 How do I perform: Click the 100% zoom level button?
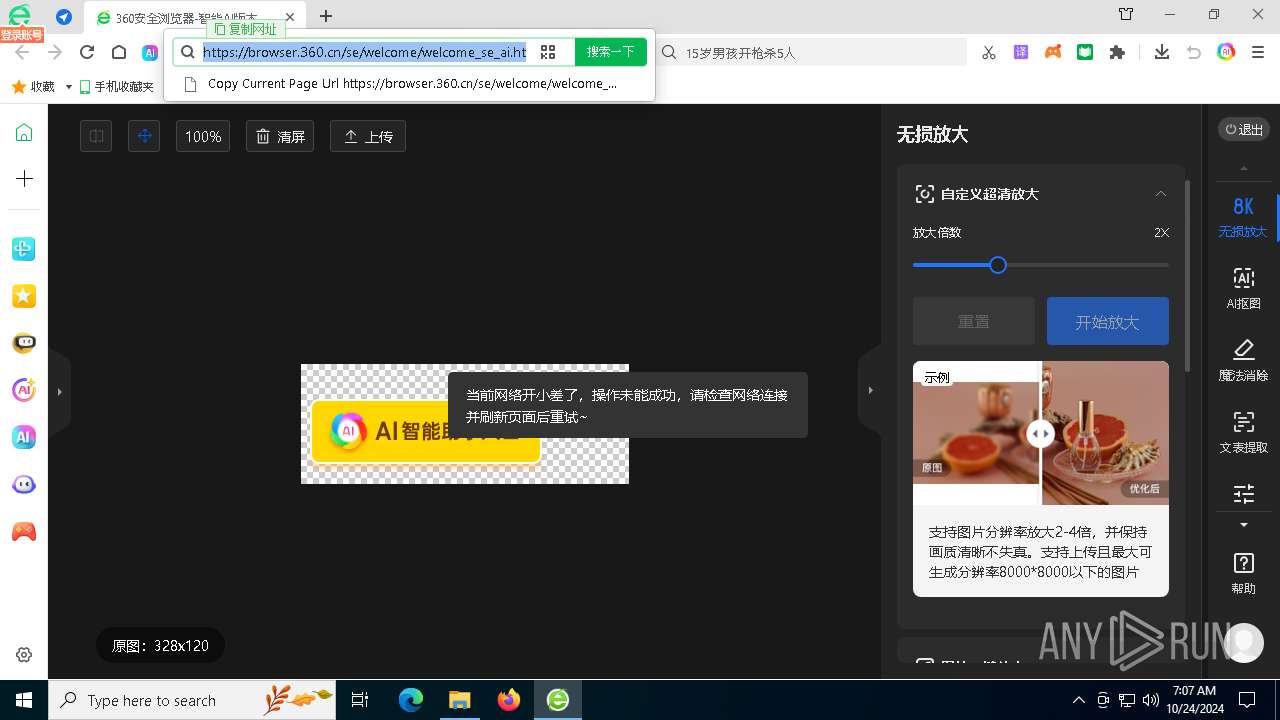point(203,136)
